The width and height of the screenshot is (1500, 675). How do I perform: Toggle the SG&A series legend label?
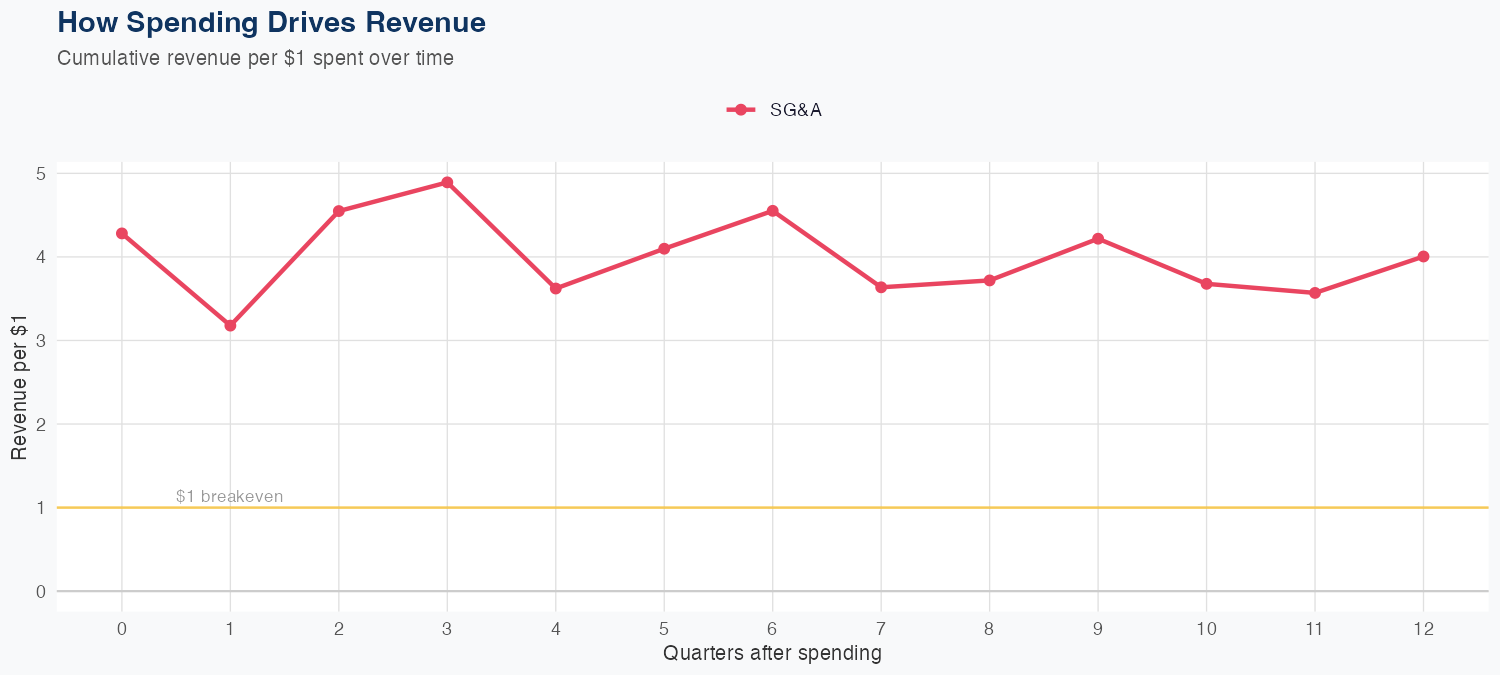(795, 110)
